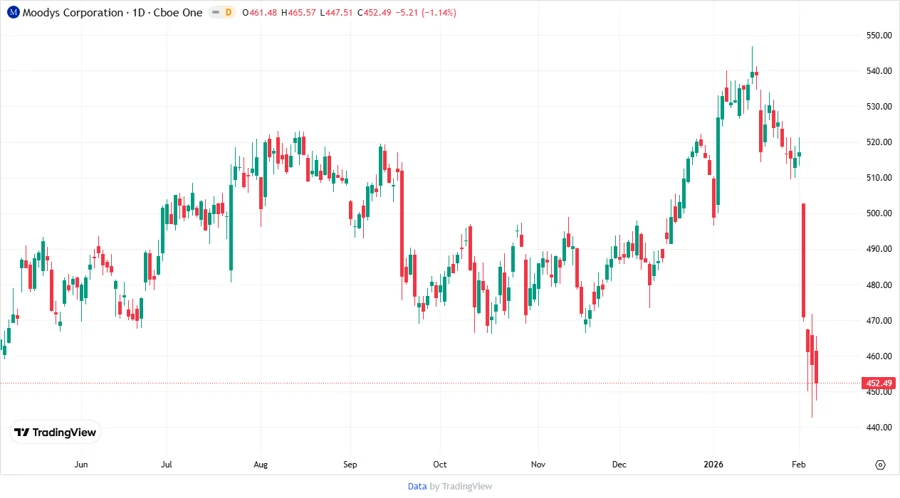Click the 530.00 price axis label
Viewport: 900px width, 498px height.
pyautogui.click(x=879, y=106)
